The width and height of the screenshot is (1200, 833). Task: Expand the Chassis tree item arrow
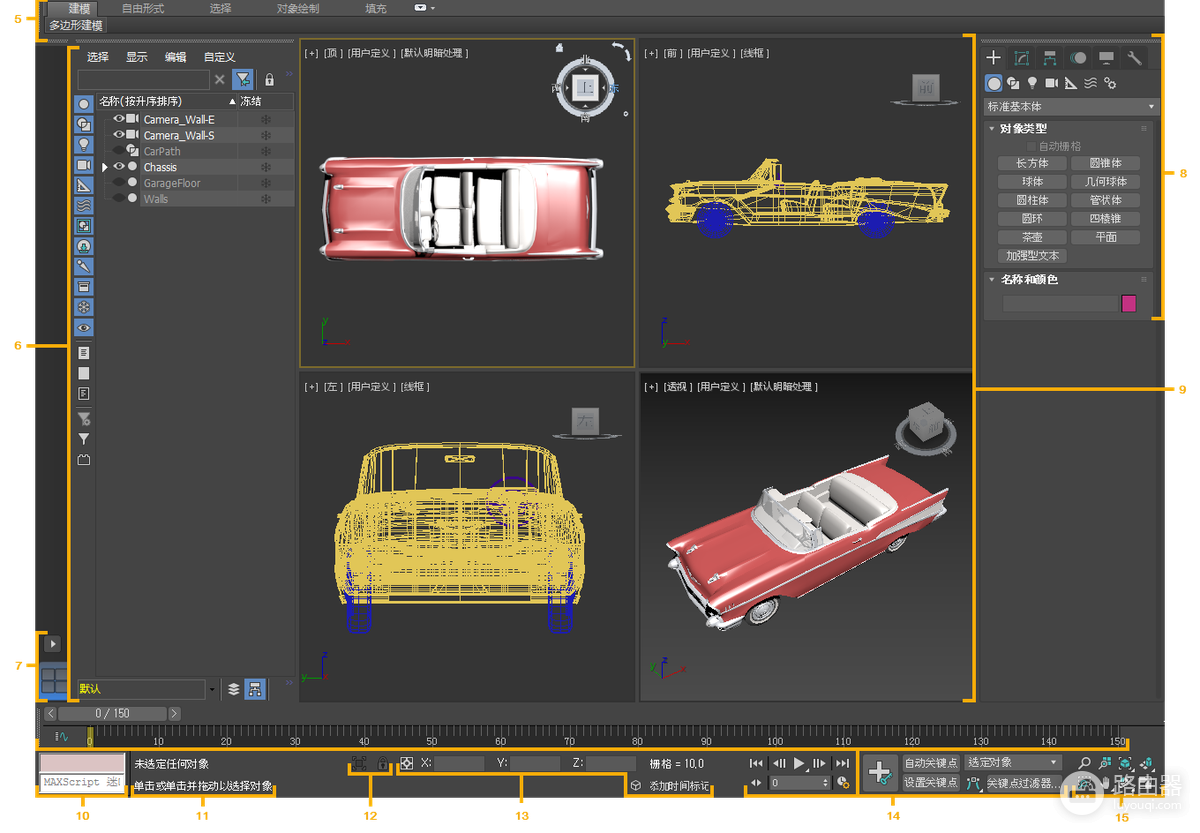pyautogui.click(x=104, y=167)
